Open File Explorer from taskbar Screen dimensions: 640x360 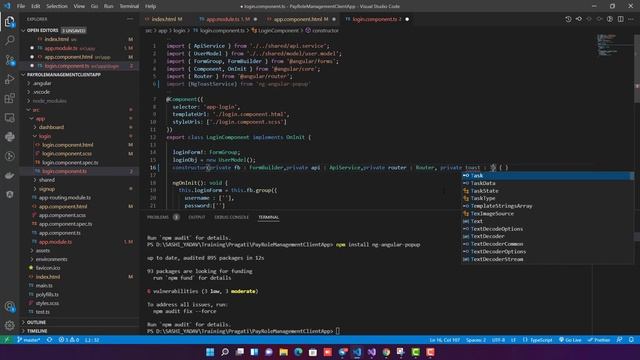(x=284, y=352)
